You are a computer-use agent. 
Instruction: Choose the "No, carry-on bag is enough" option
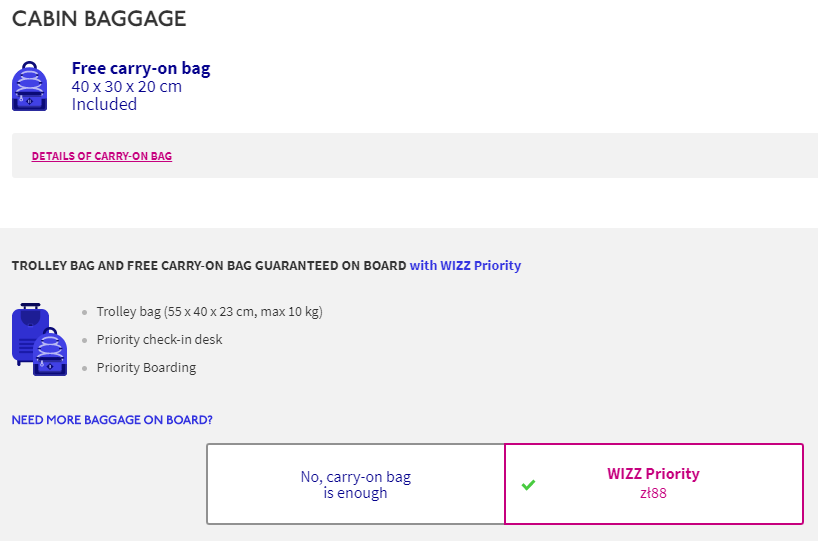click(x=356, y=484)
